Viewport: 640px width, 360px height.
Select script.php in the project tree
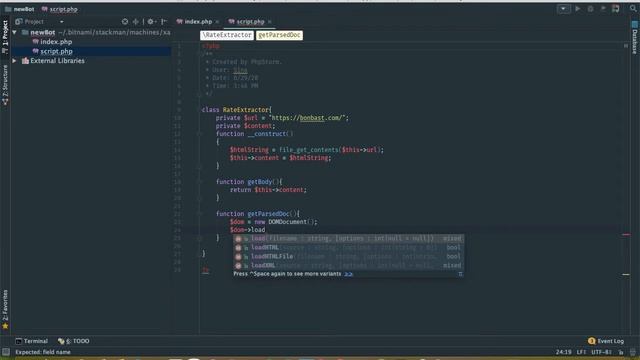[56, 51]
